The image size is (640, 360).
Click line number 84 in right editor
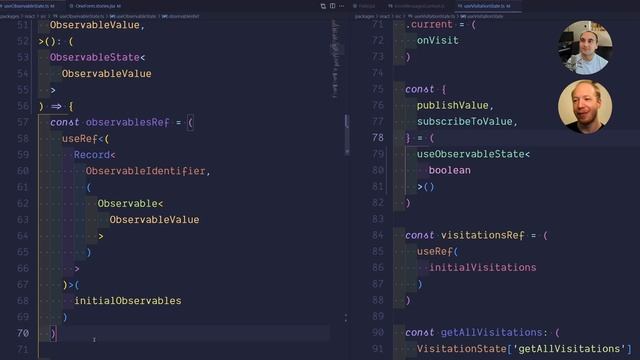pos(378,235)
